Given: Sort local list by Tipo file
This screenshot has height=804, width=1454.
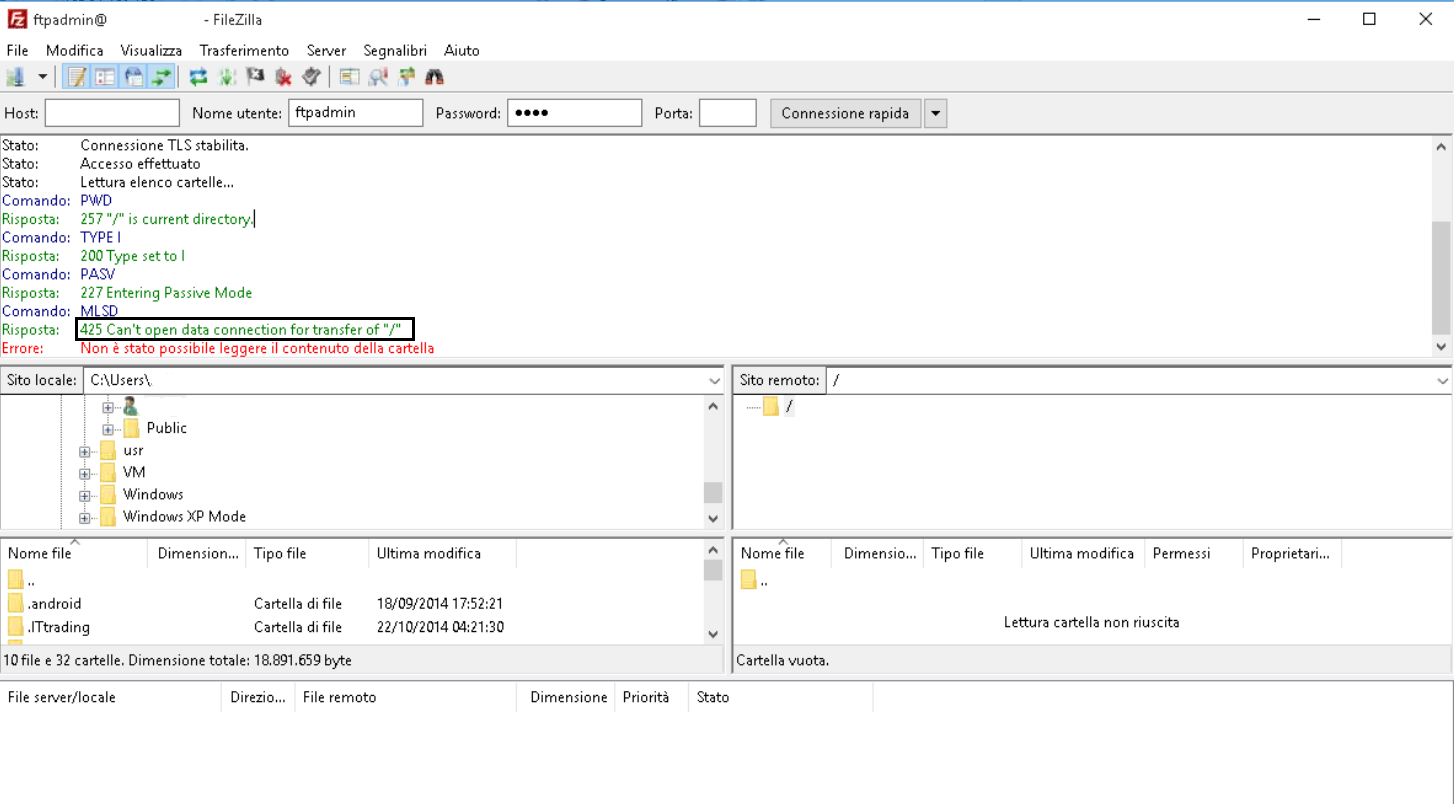Looking at the screenshot, I should 307,553.
